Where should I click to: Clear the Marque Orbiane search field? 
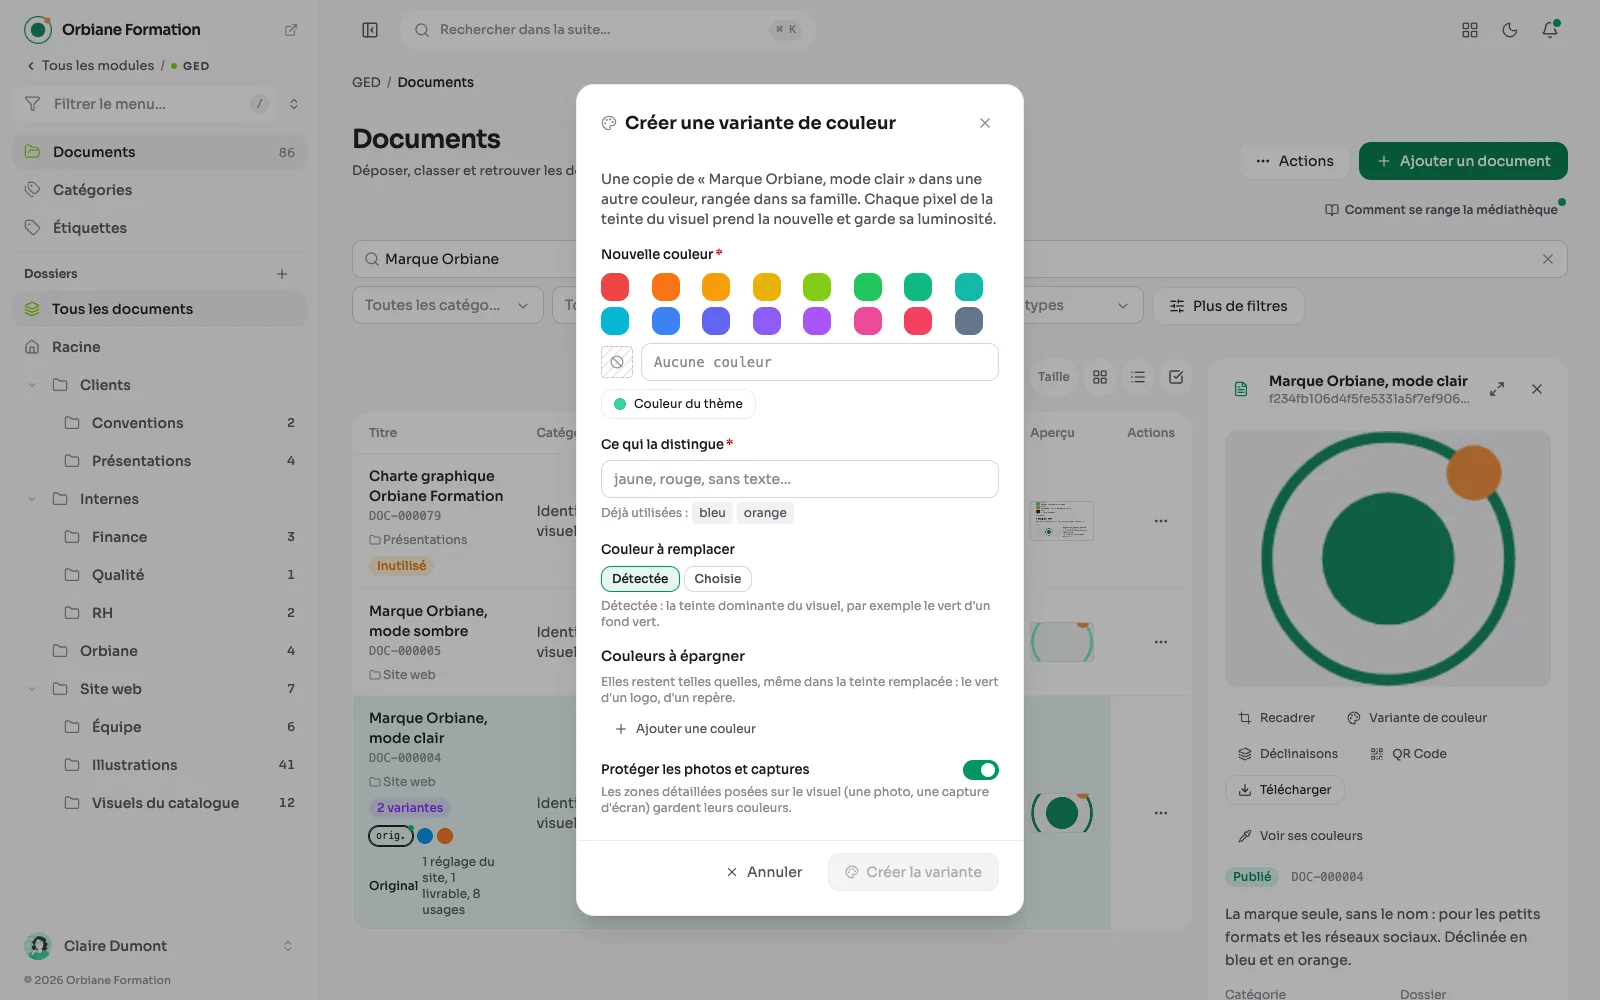click(1548, 259)
